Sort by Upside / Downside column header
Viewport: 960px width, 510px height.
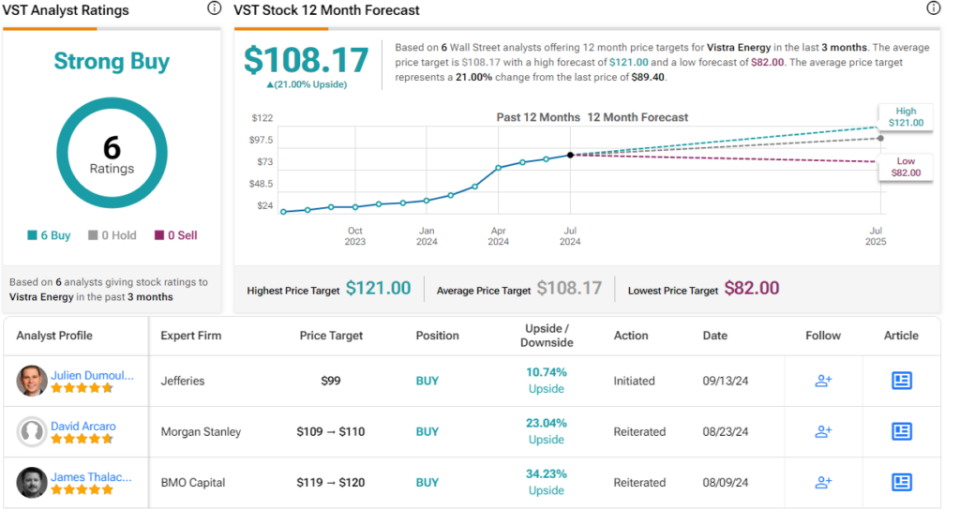(x=546, y=336)
